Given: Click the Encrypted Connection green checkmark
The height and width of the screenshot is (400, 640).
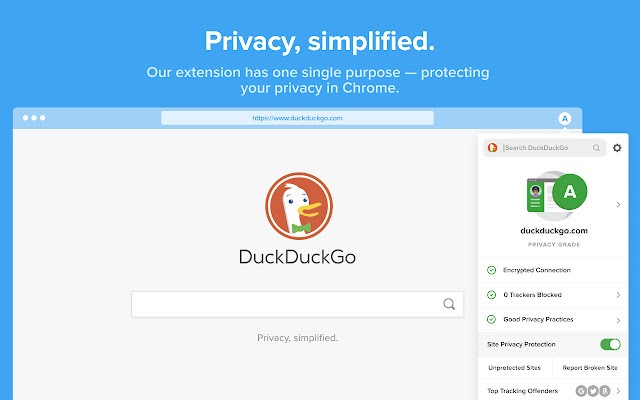Looking at the screenshot, I should 491,270.
